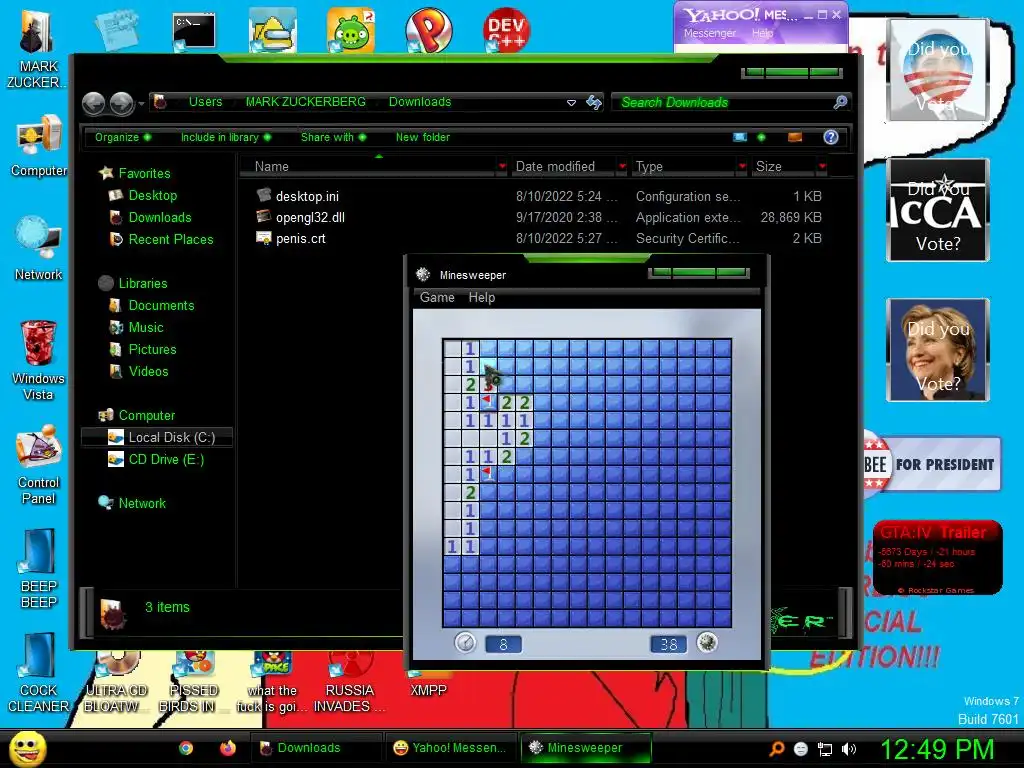Click the Explorer Back arrow button
This screenshot has height=768, width=1024.
click(93, 103)
